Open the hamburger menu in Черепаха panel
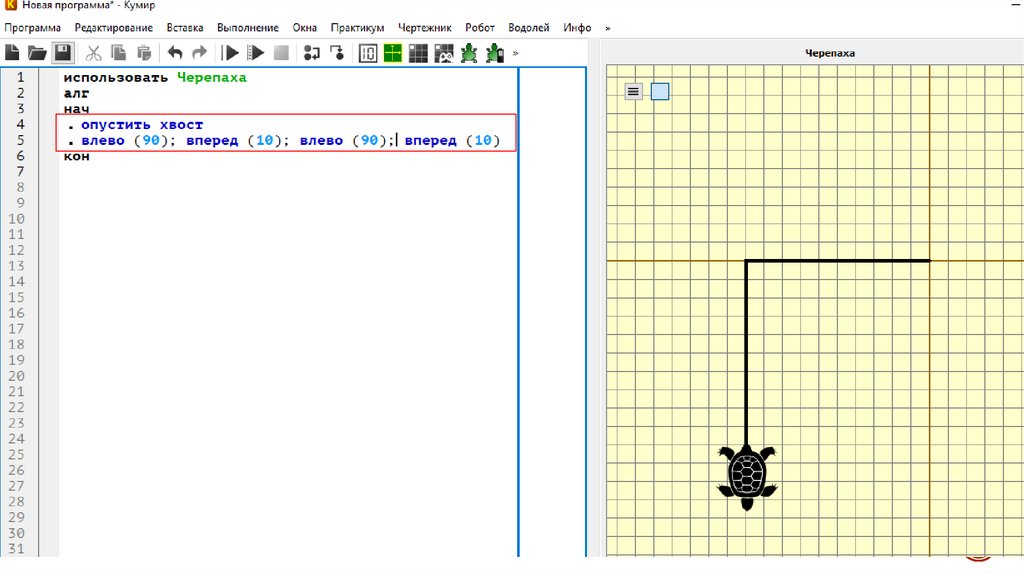This screenshot has height=574, width=1024. [x=634, y=91]
